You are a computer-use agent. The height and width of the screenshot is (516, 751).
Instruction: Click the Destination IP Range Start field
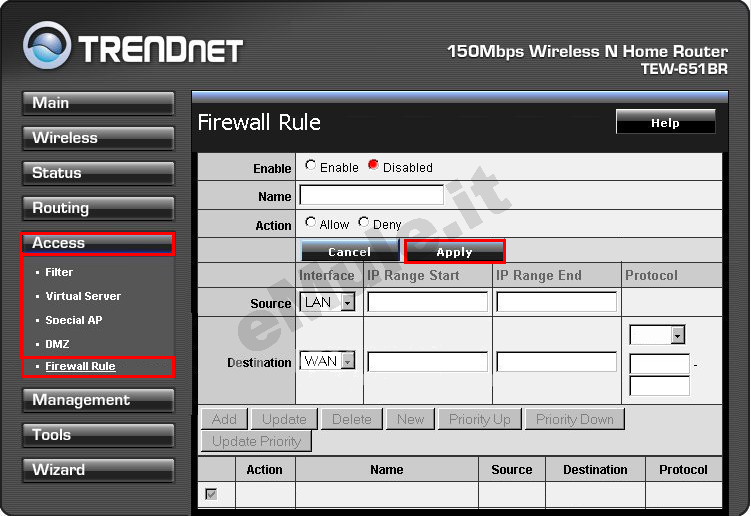click(427, 362)
